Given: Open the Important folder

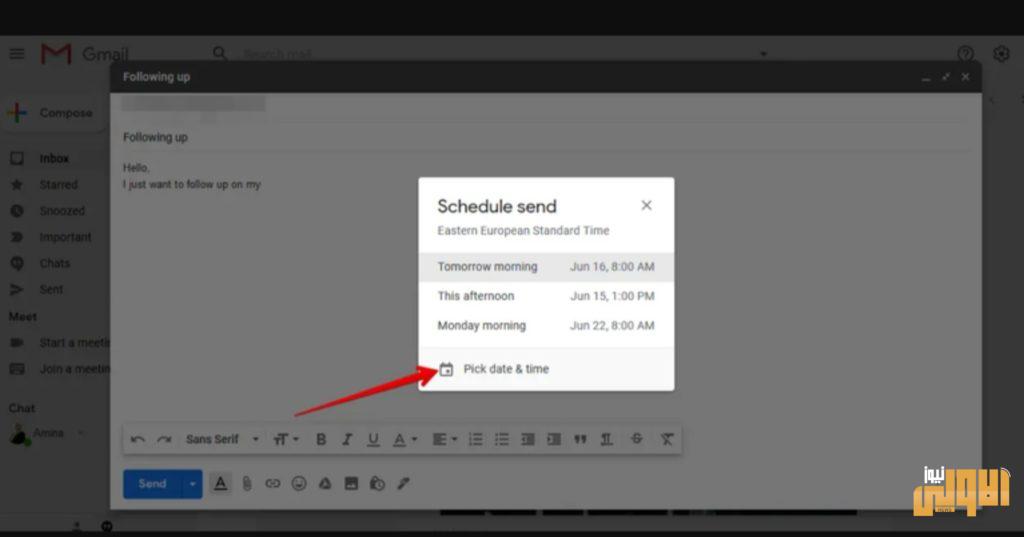Looking at the screenshot, I should pos(65,237).
